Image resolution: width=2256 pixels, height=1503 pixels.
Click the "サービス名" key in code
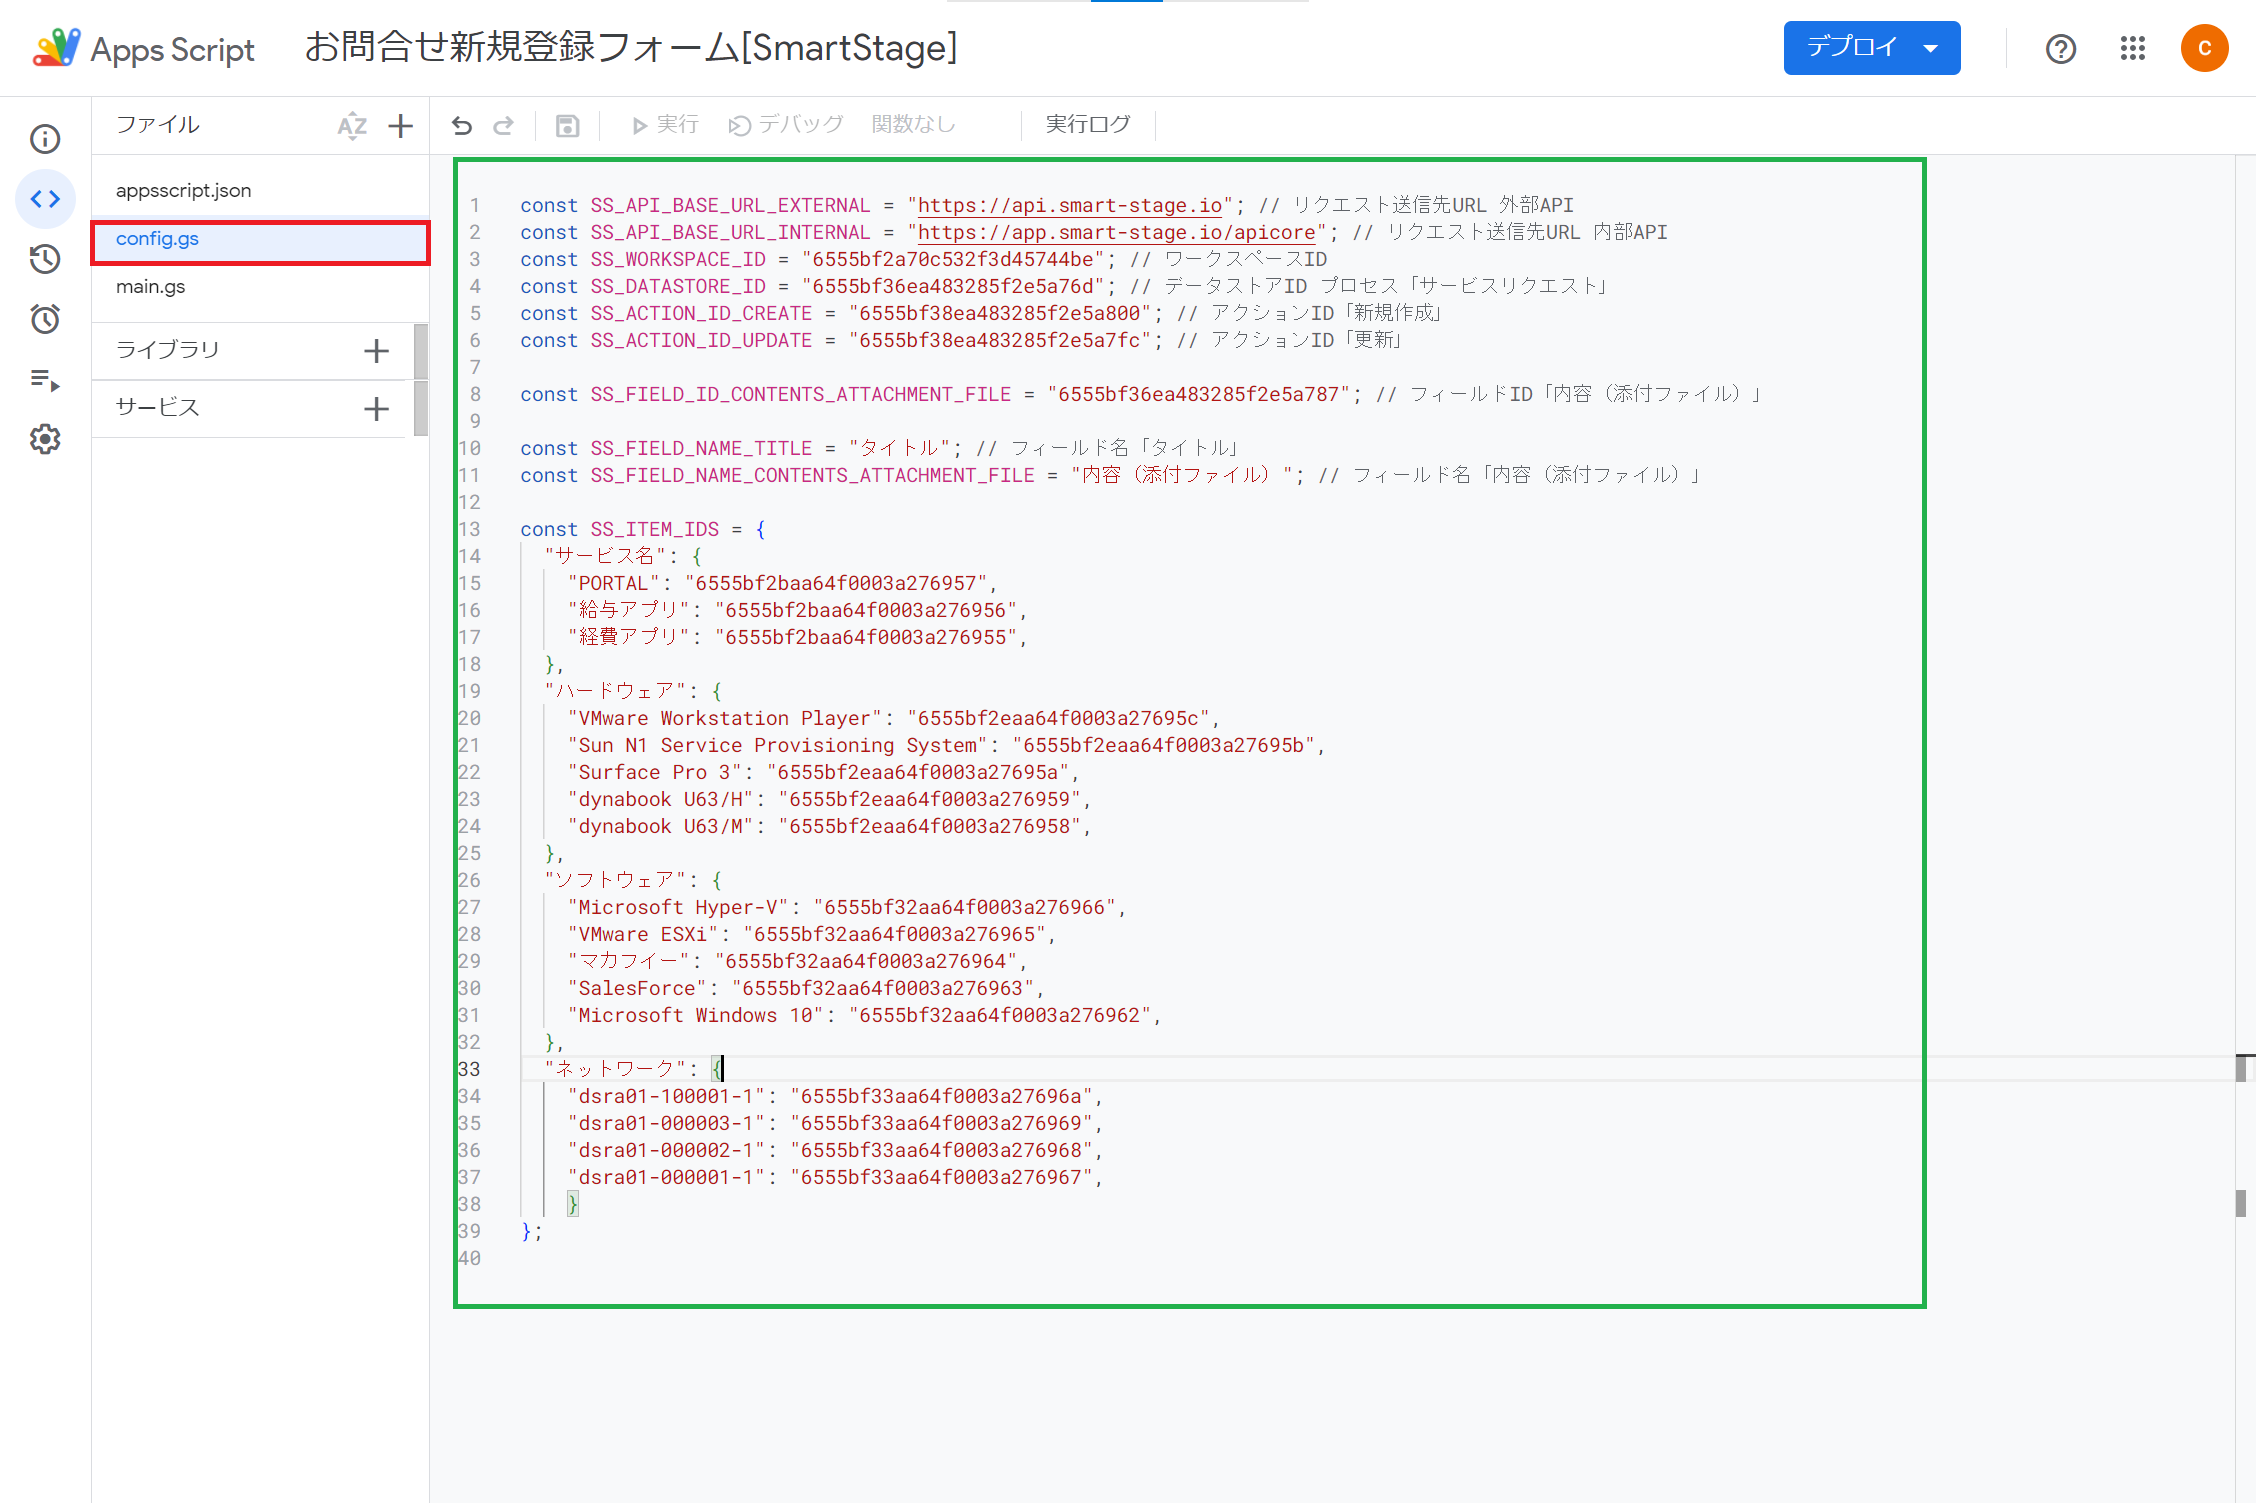[605, 557]
